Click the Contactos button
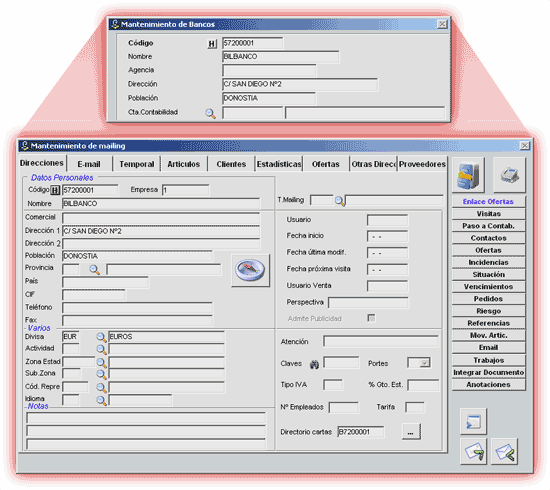Image resolution: width=550 pixels, height=490 pixels. [488, 238]
